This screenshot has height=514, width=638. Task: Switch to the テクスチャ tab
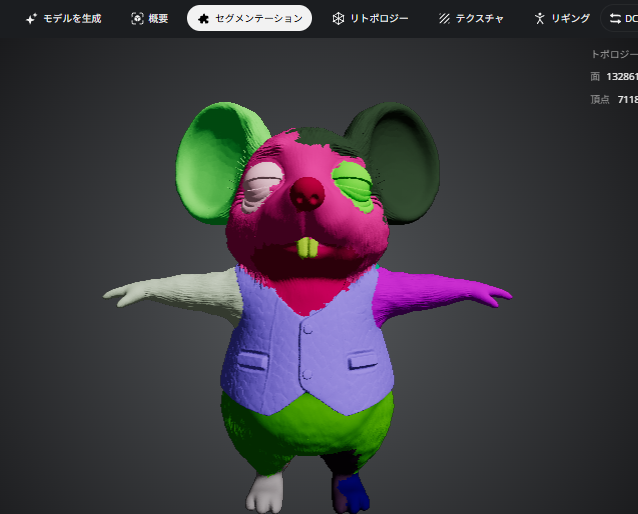(x=471, y=18)
